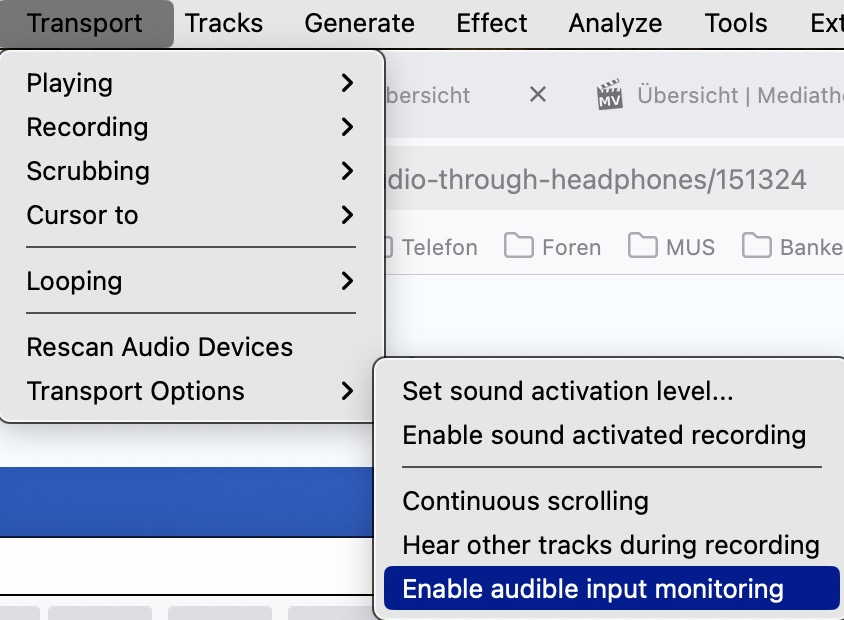Viewport: 844px width, 620px height.
Task: Expand the Cursor to submenu
Action: (x=190, y=215)
